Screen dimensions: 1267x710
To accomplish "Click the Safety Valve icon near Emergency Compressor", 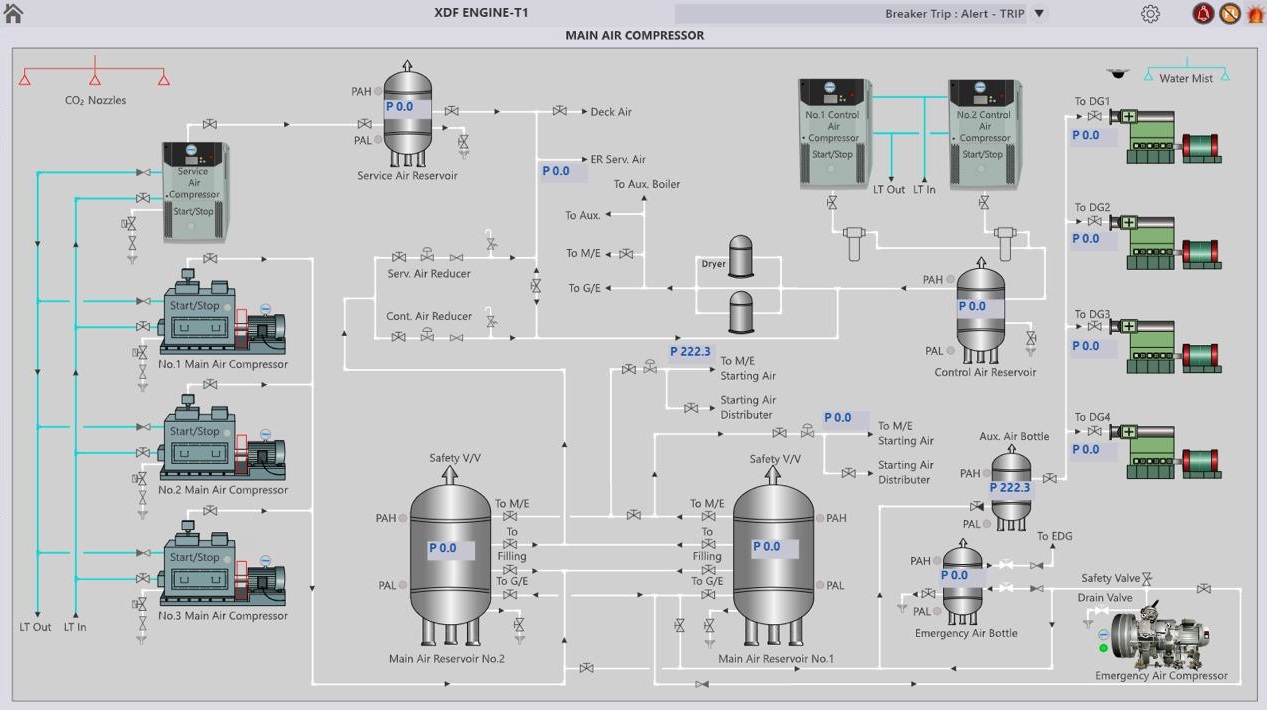I will 1147,579.
